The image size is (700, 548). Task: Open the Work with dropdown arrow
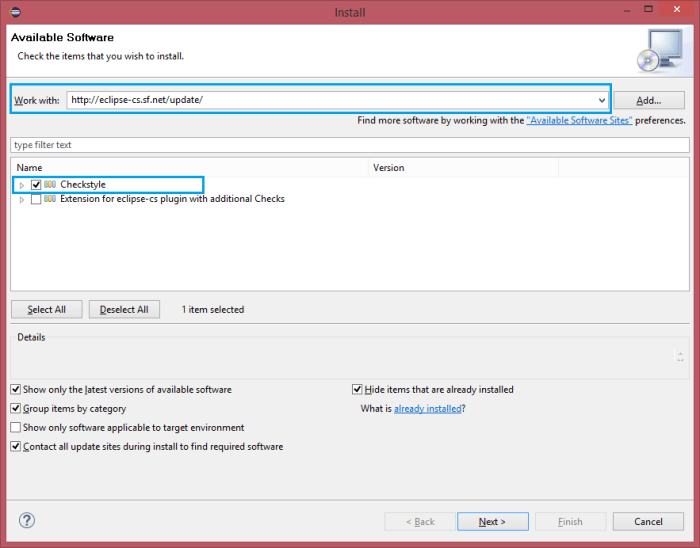602,100
